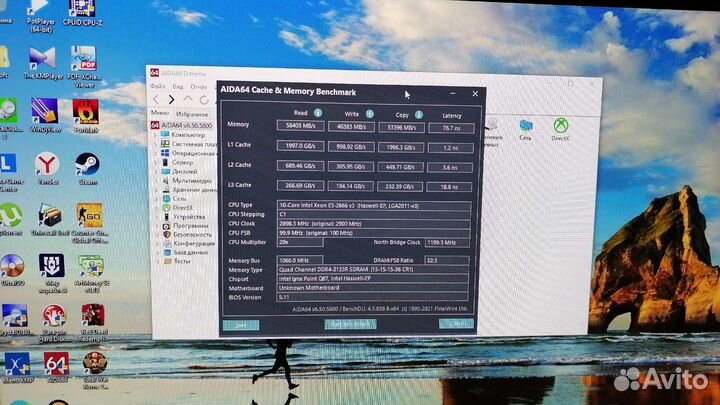720x405 pixels.
Task: Open Yandex browser desktop icon
Action: pos(47,169)
